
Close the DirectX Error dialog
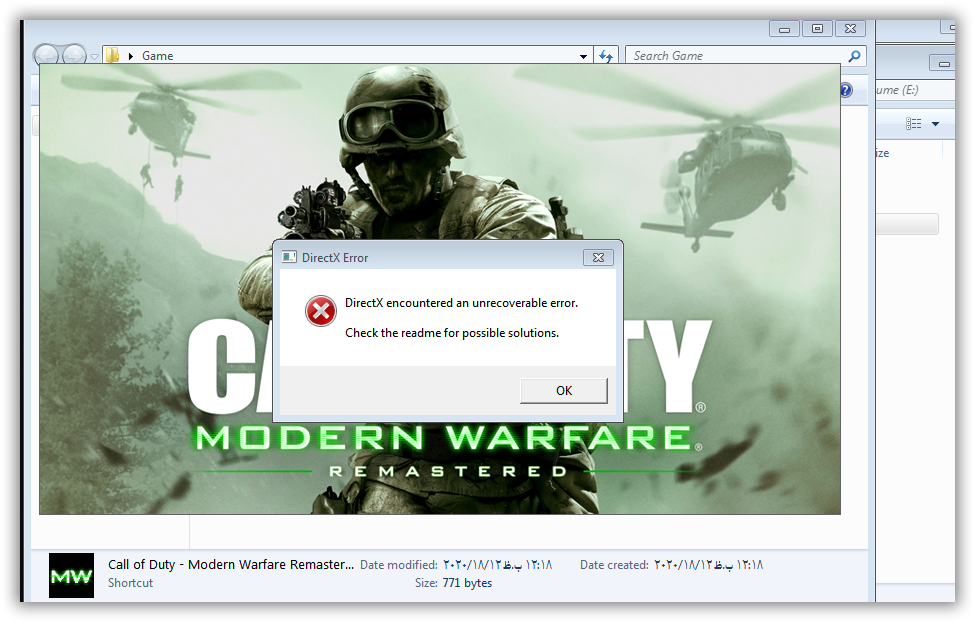pyautogui.click(x=598, y=258)
